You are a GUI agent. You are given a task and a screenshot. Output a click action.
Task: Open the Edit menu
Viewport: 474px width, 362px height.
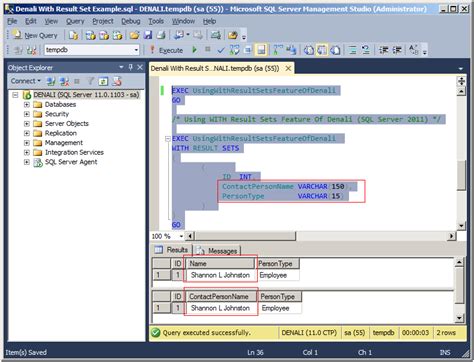coord(31,21)
